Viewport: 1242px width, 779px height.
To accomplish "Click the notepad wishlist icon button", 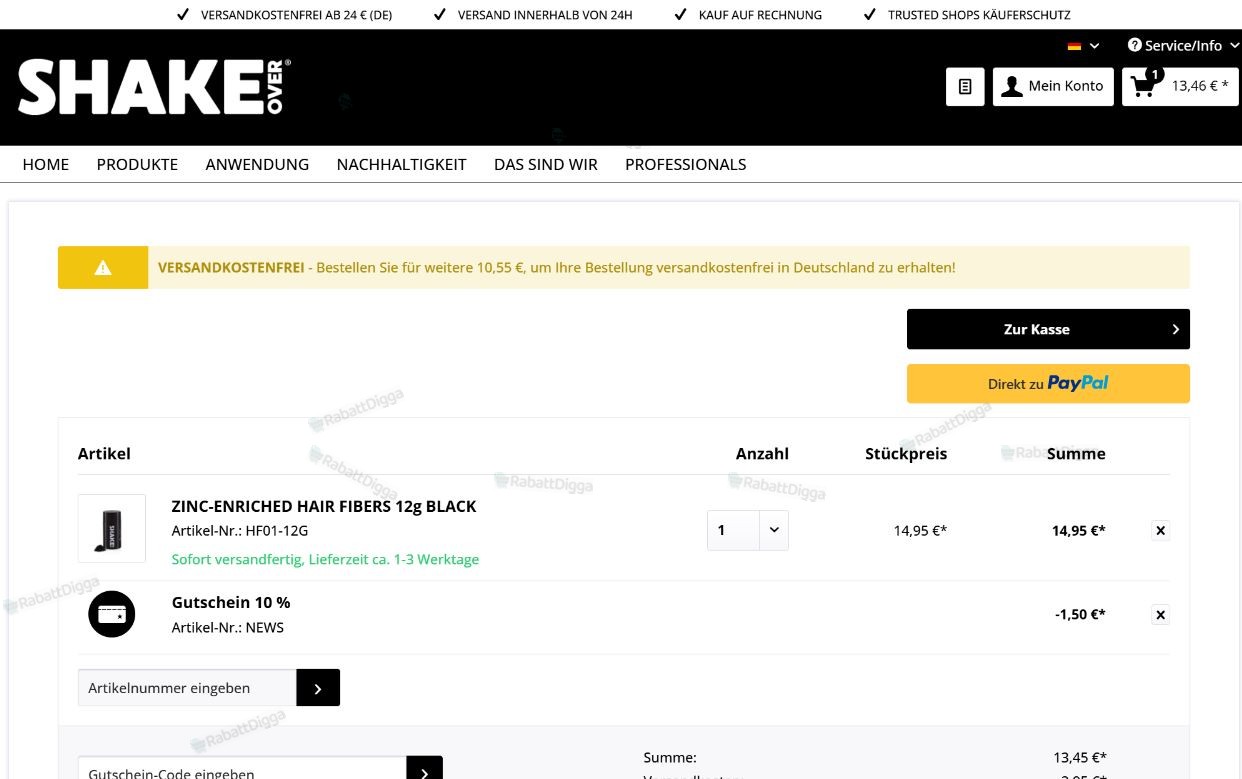I will [x=965, y=87].
